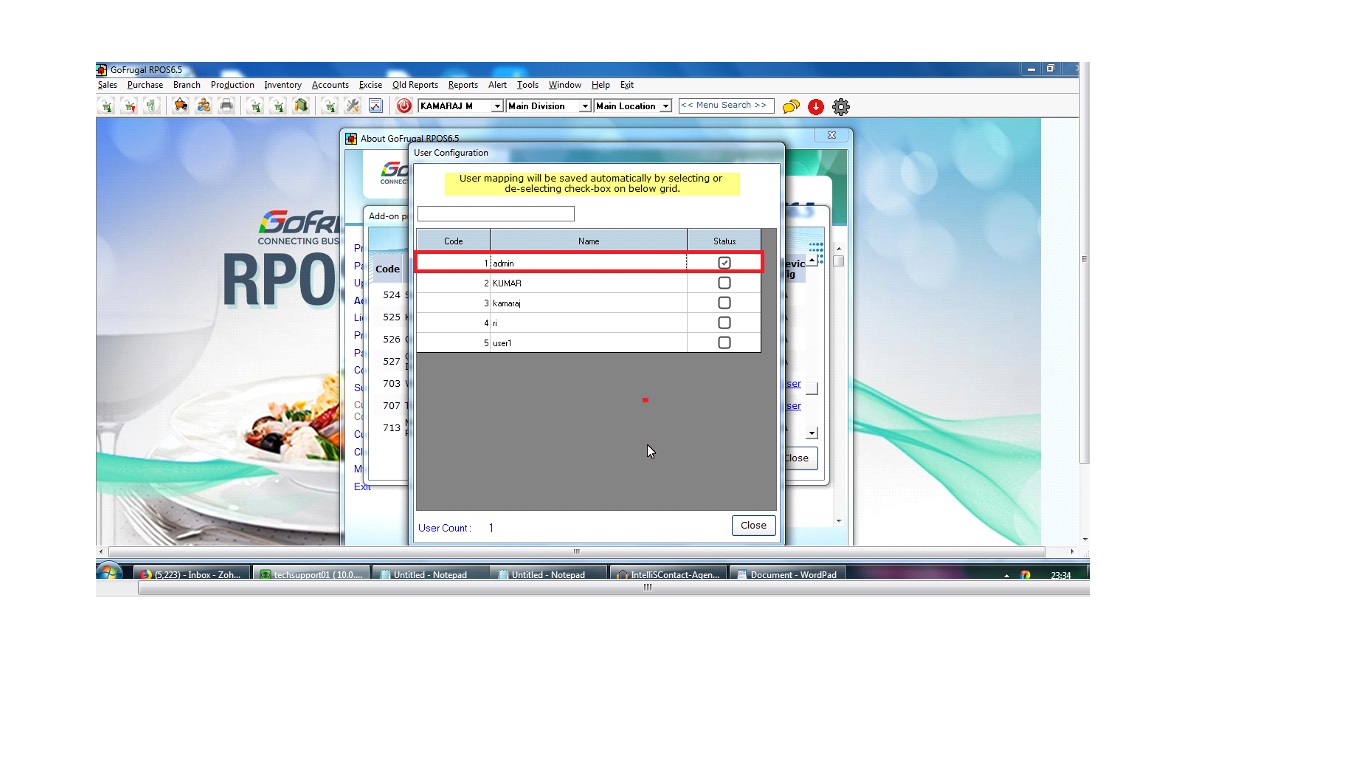
Task: Open the yellow chat bubbles icon
Action: 791,106
